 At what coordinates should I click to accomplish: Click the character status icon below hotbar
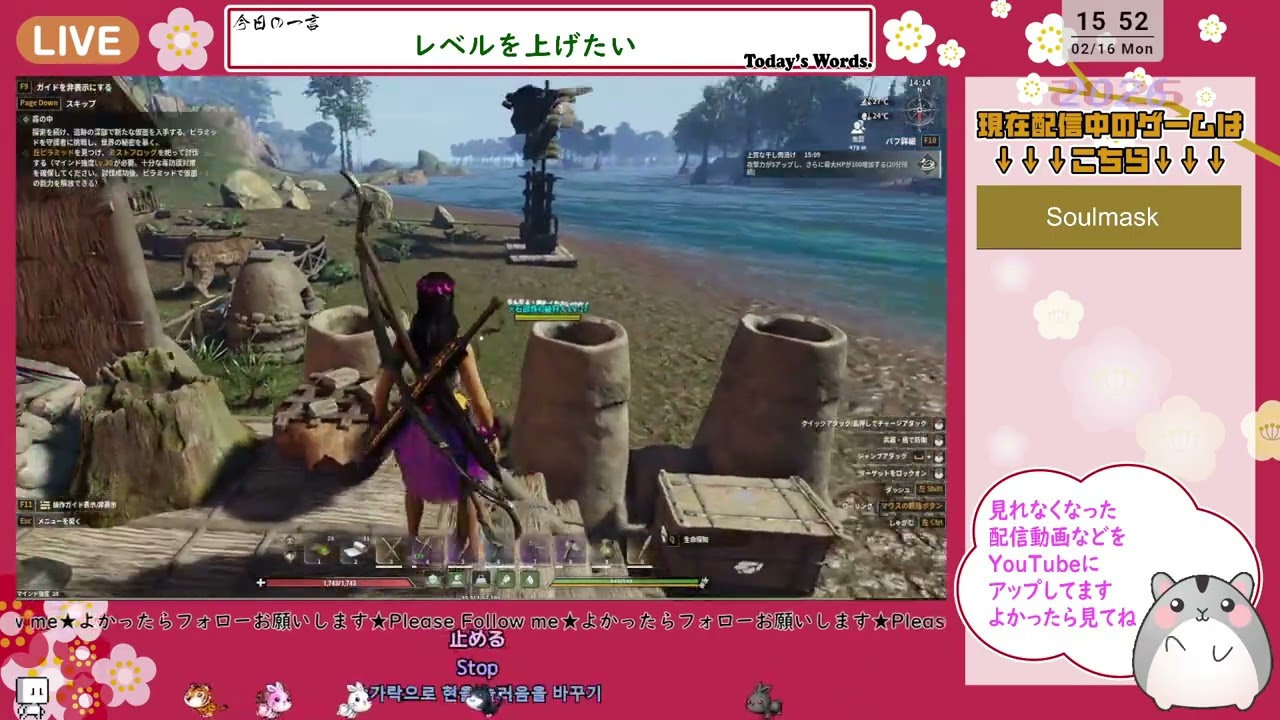(457, 579)
